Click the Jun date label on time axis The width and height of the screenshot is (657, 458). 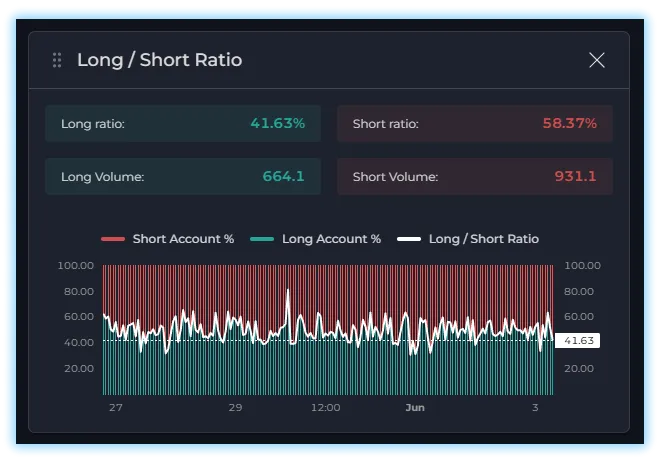(x=415, y=408)
